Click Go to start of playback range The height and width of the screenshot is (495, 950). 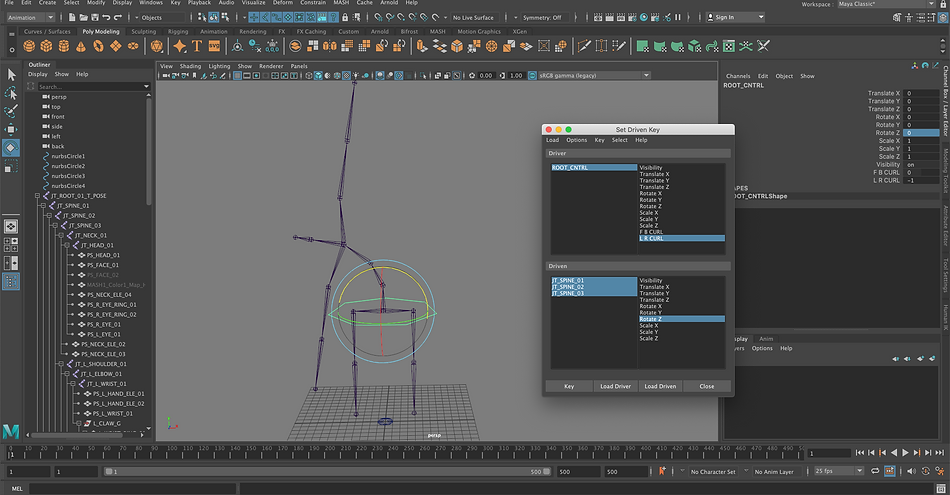click(x=860, y=453)
